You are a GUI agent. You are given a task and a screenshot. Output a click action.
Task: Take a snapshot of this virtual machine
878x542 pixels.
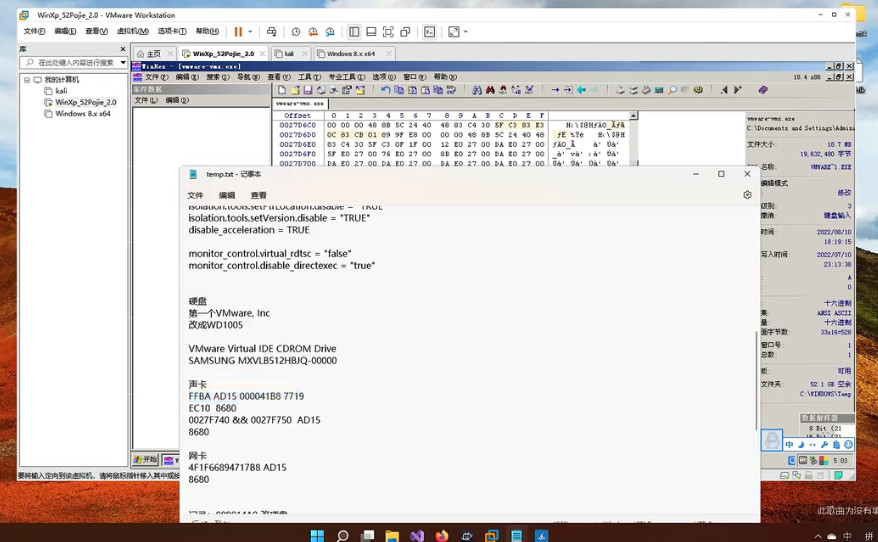click(296, 32)
